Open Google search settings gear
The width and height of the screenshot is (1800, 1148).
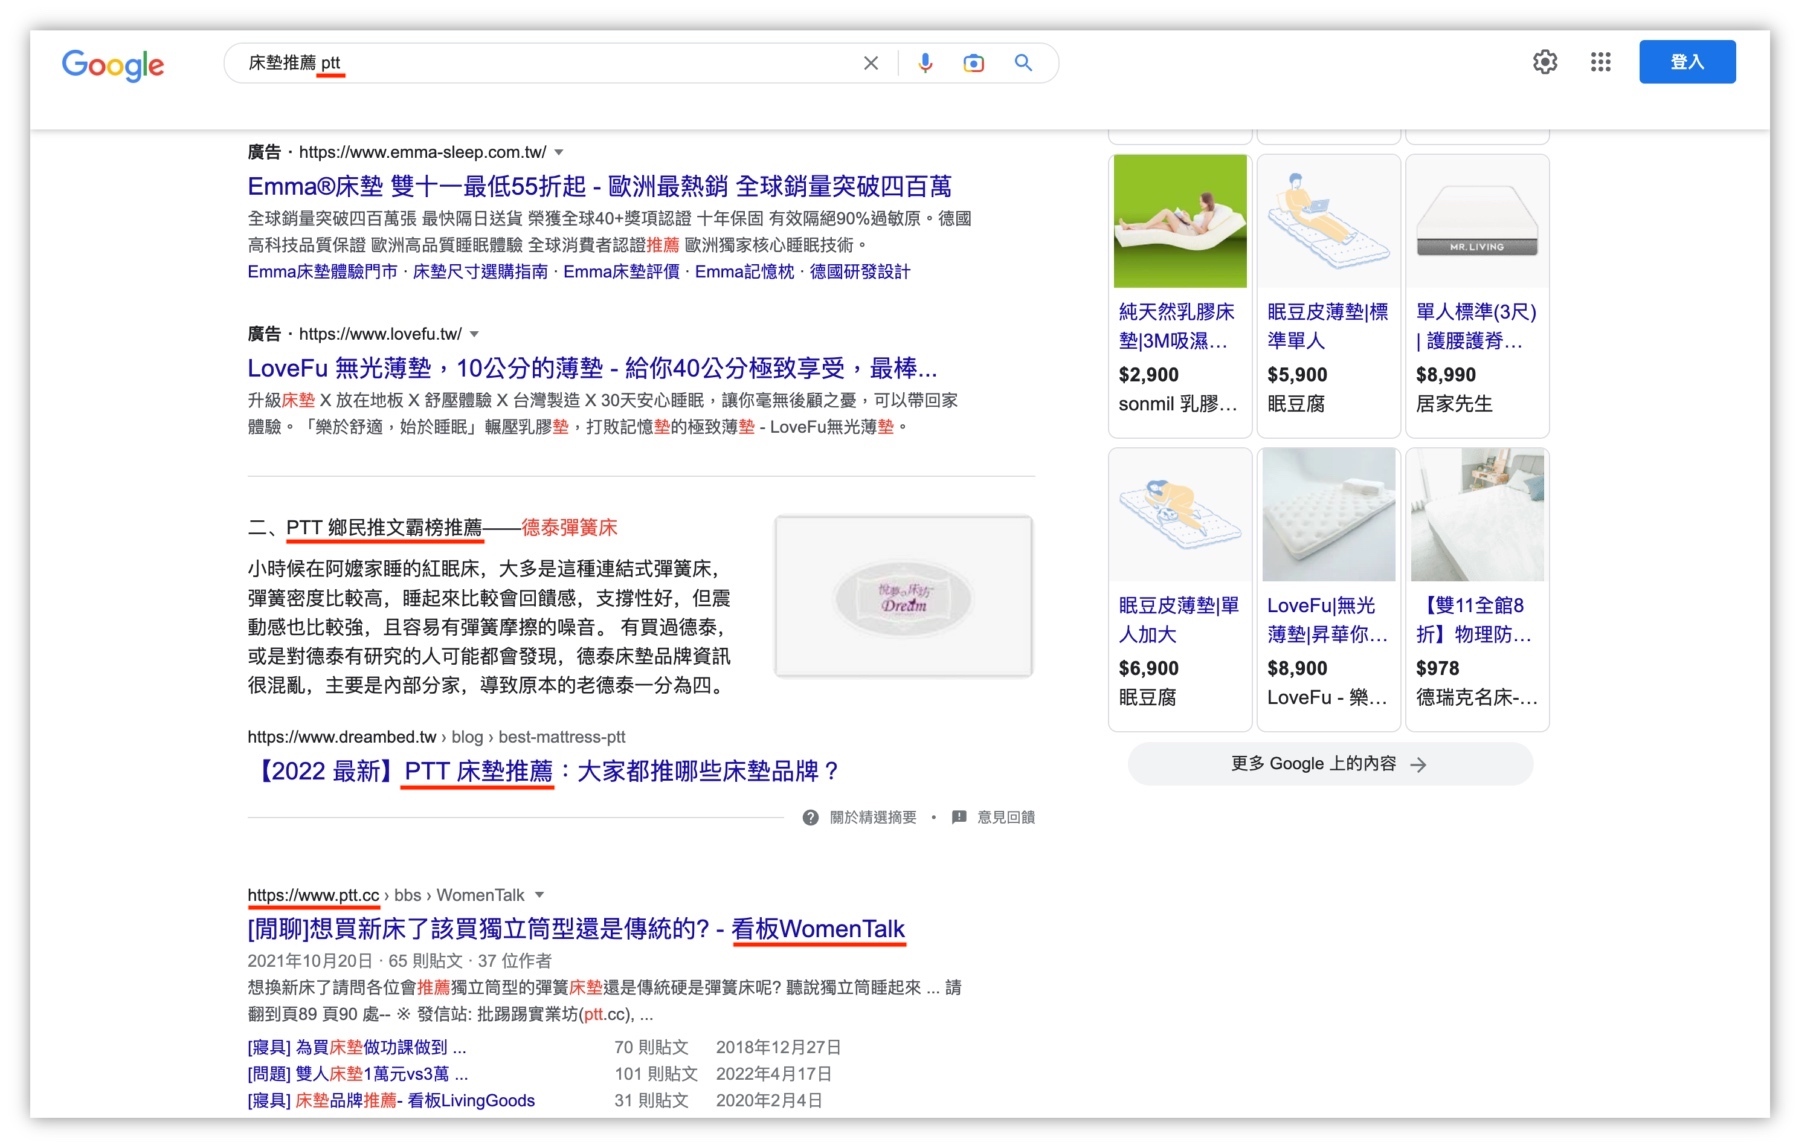pos(1544,62)
